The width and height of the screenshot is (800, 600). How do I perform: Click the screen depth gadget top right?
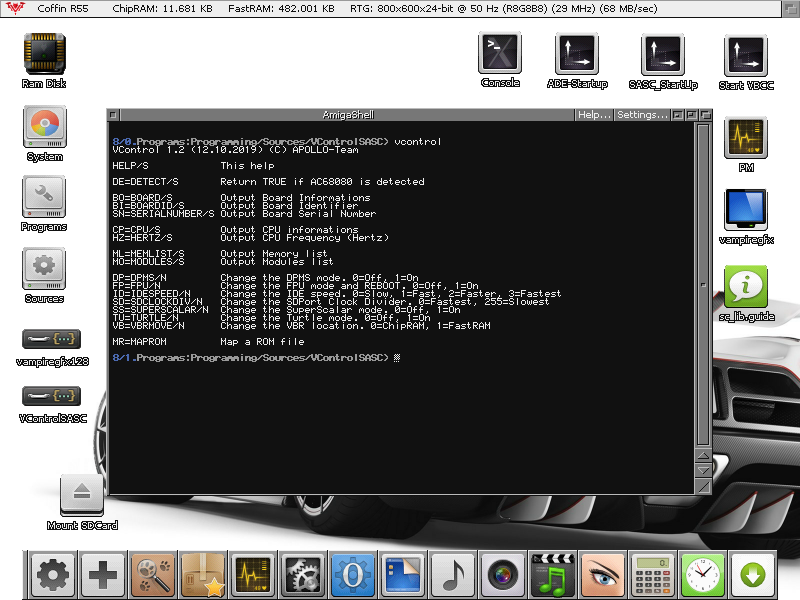tap(790, 9)
